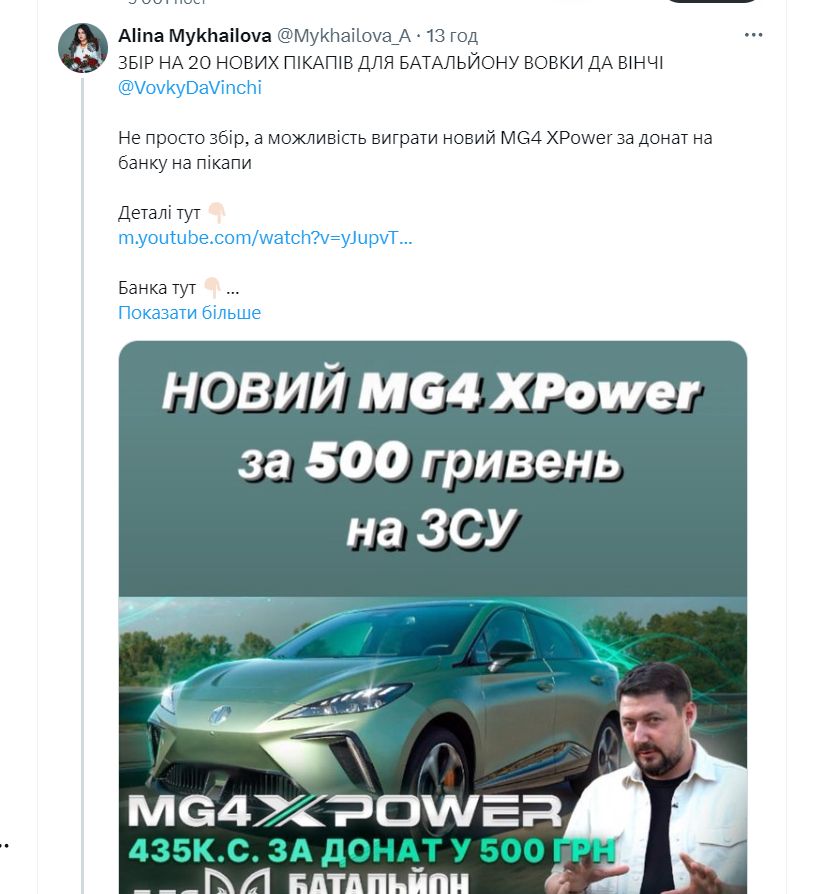Screen dimensions: 817x894
Task: Click Alina Mykhailova's profile avatar
Action: coord(83,48)
